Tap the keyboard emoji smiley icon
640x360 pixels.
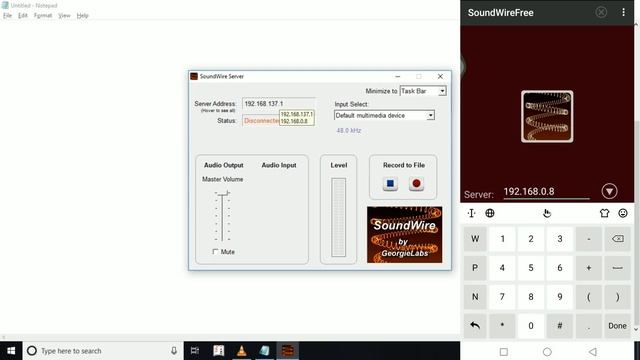click(623, 213)
